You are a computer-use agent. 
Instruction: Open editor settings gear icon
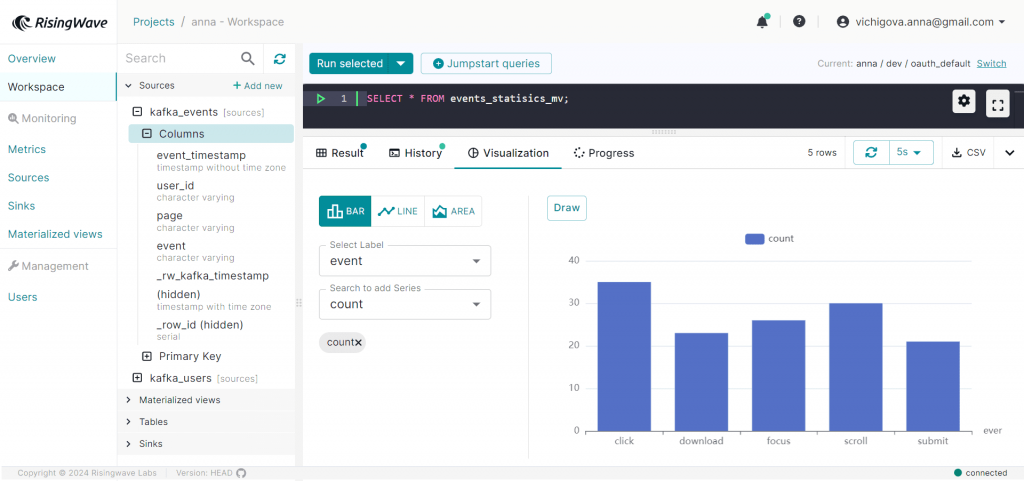[964, 100]
